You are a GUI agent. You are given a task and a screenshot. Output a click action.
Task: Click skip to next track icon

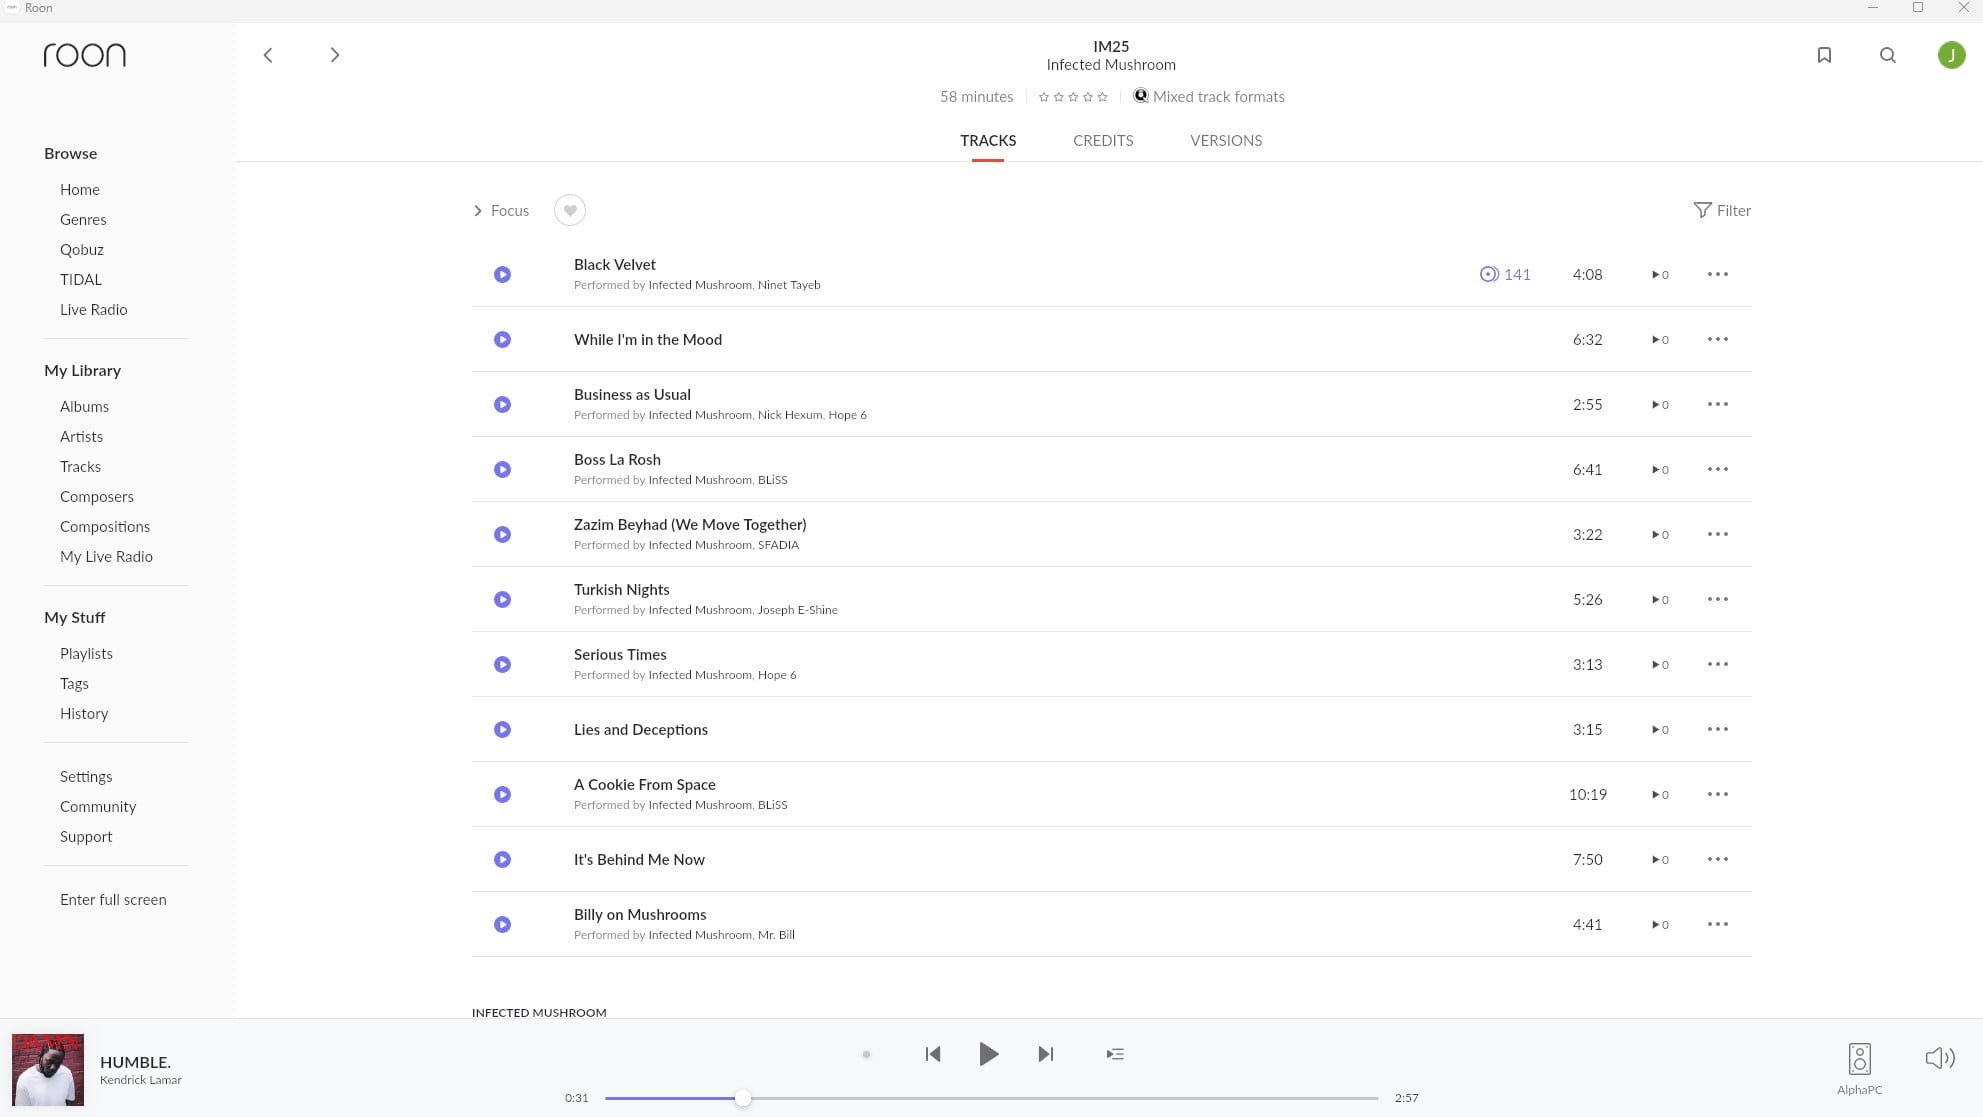[x=1047, y=1053]
